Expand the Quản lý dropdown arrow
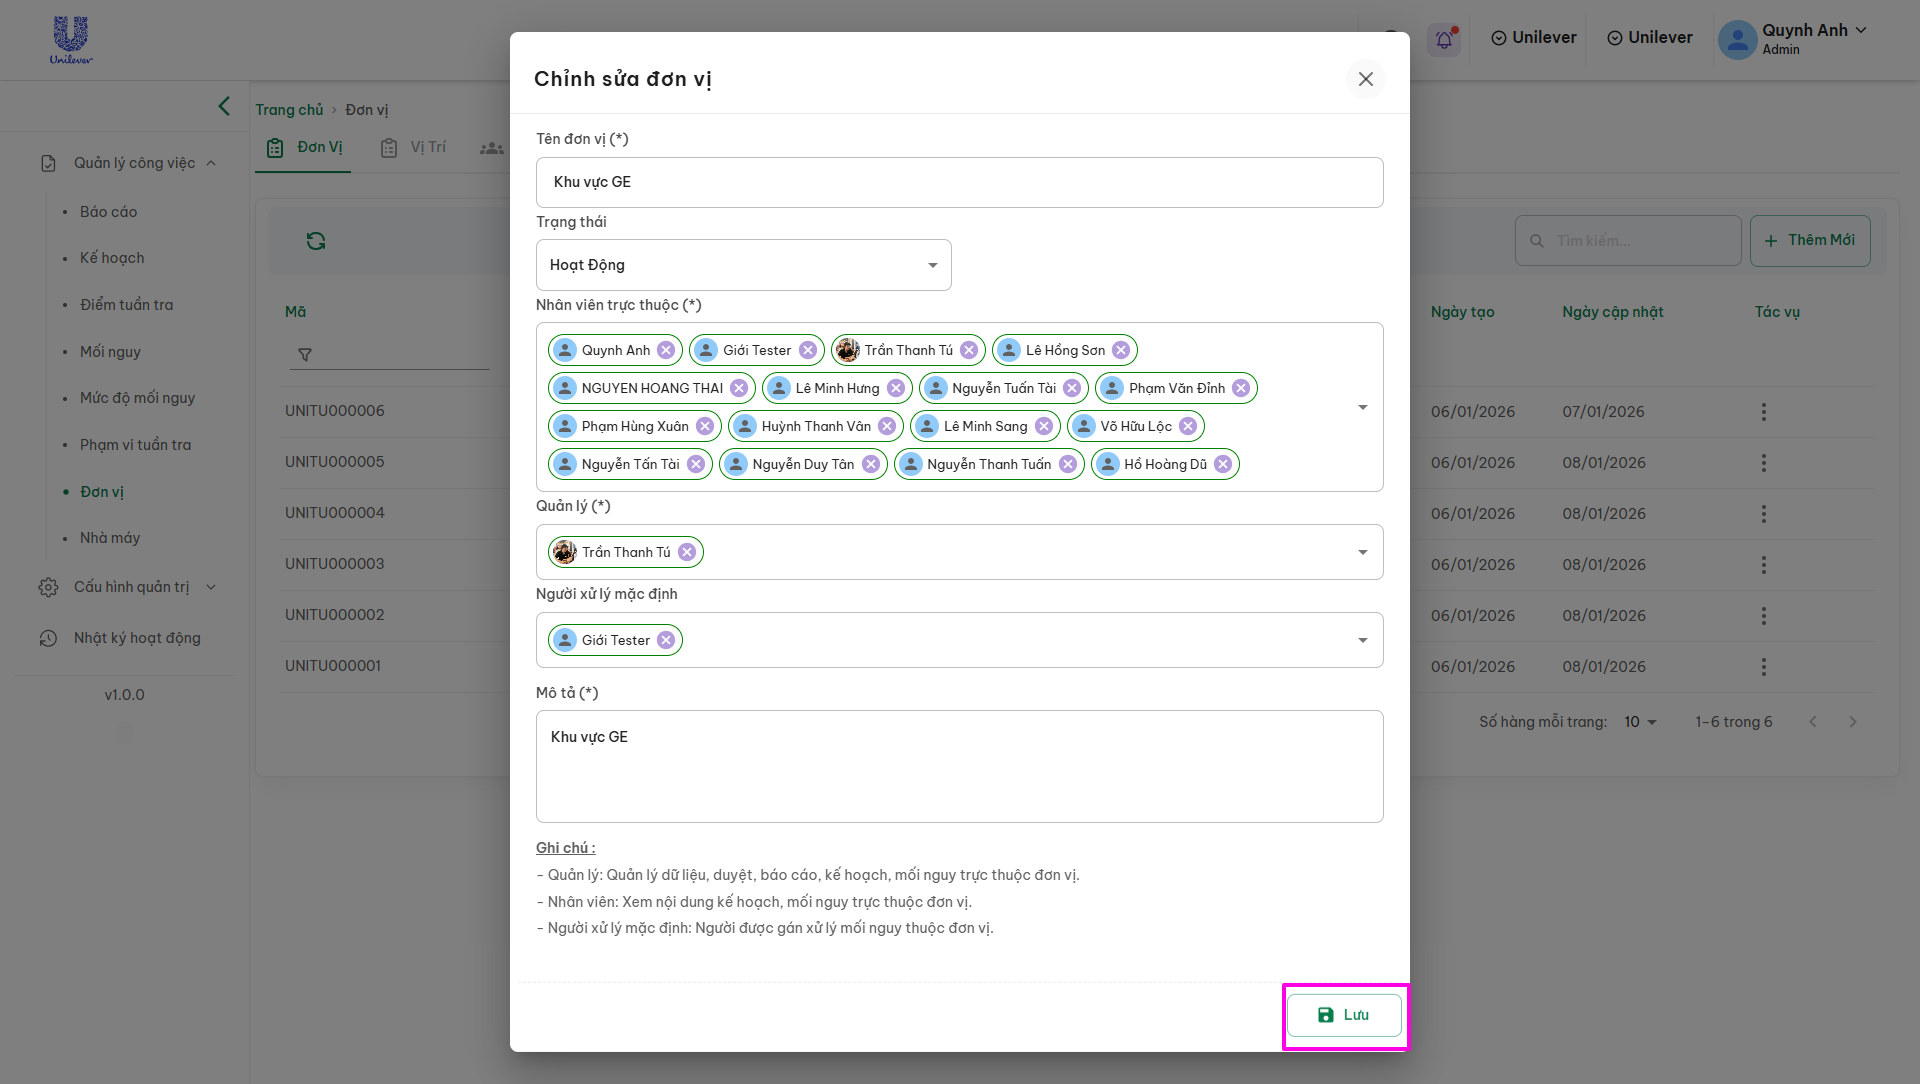This screenshot has width=1920, height=1084. pos(1362,552)
